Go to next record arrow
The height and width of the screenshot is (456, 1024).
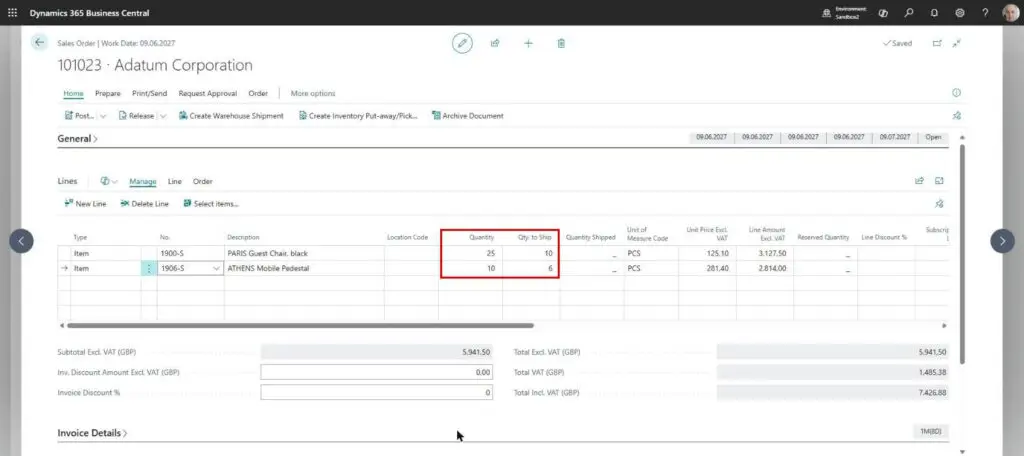(x=1002, y=241)
